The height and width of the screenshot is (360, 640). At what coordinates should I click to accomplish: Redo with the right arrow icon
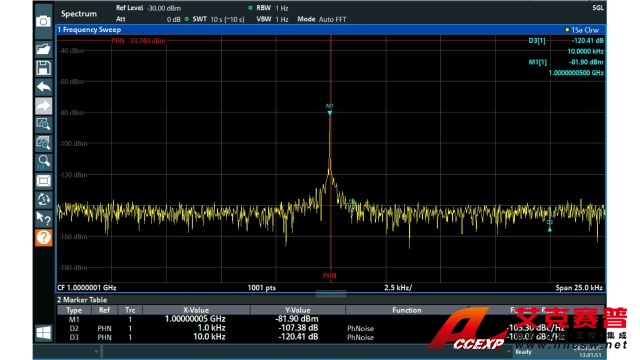43,106
